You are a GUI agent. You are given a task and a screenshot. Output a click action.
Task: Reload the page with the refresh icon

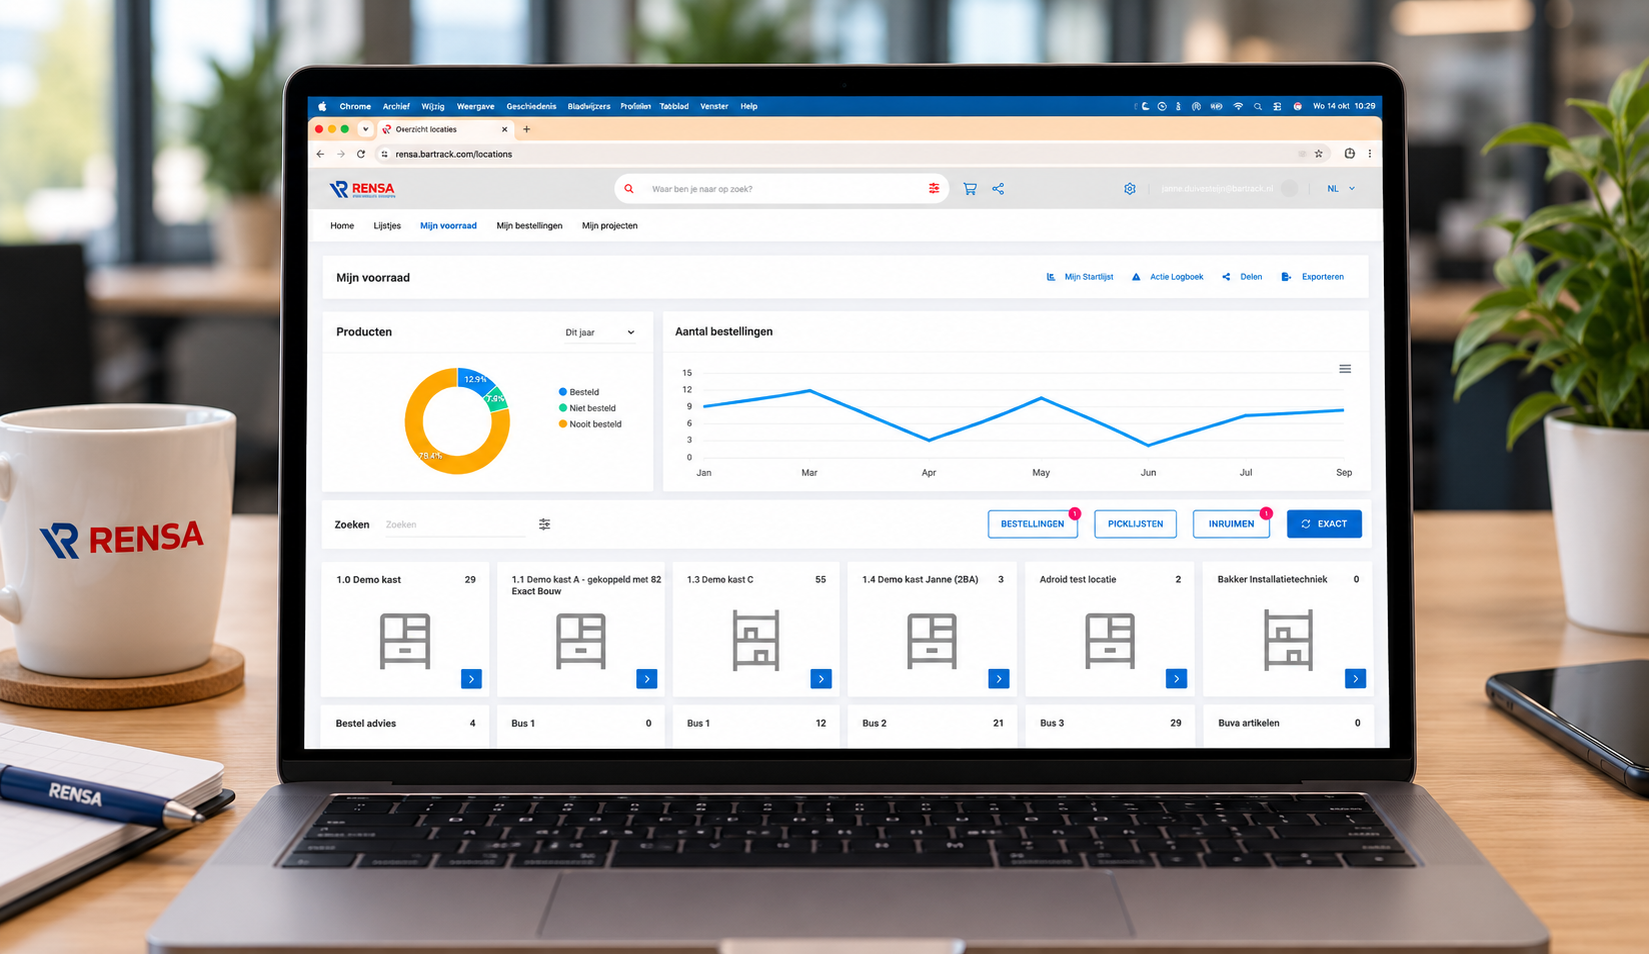[x=361, y=154]
